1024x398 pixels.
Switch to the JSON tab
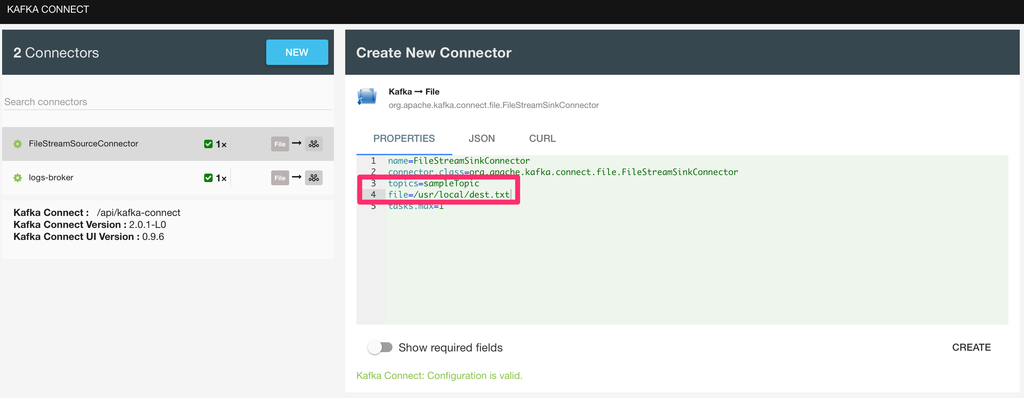[481, 139]
